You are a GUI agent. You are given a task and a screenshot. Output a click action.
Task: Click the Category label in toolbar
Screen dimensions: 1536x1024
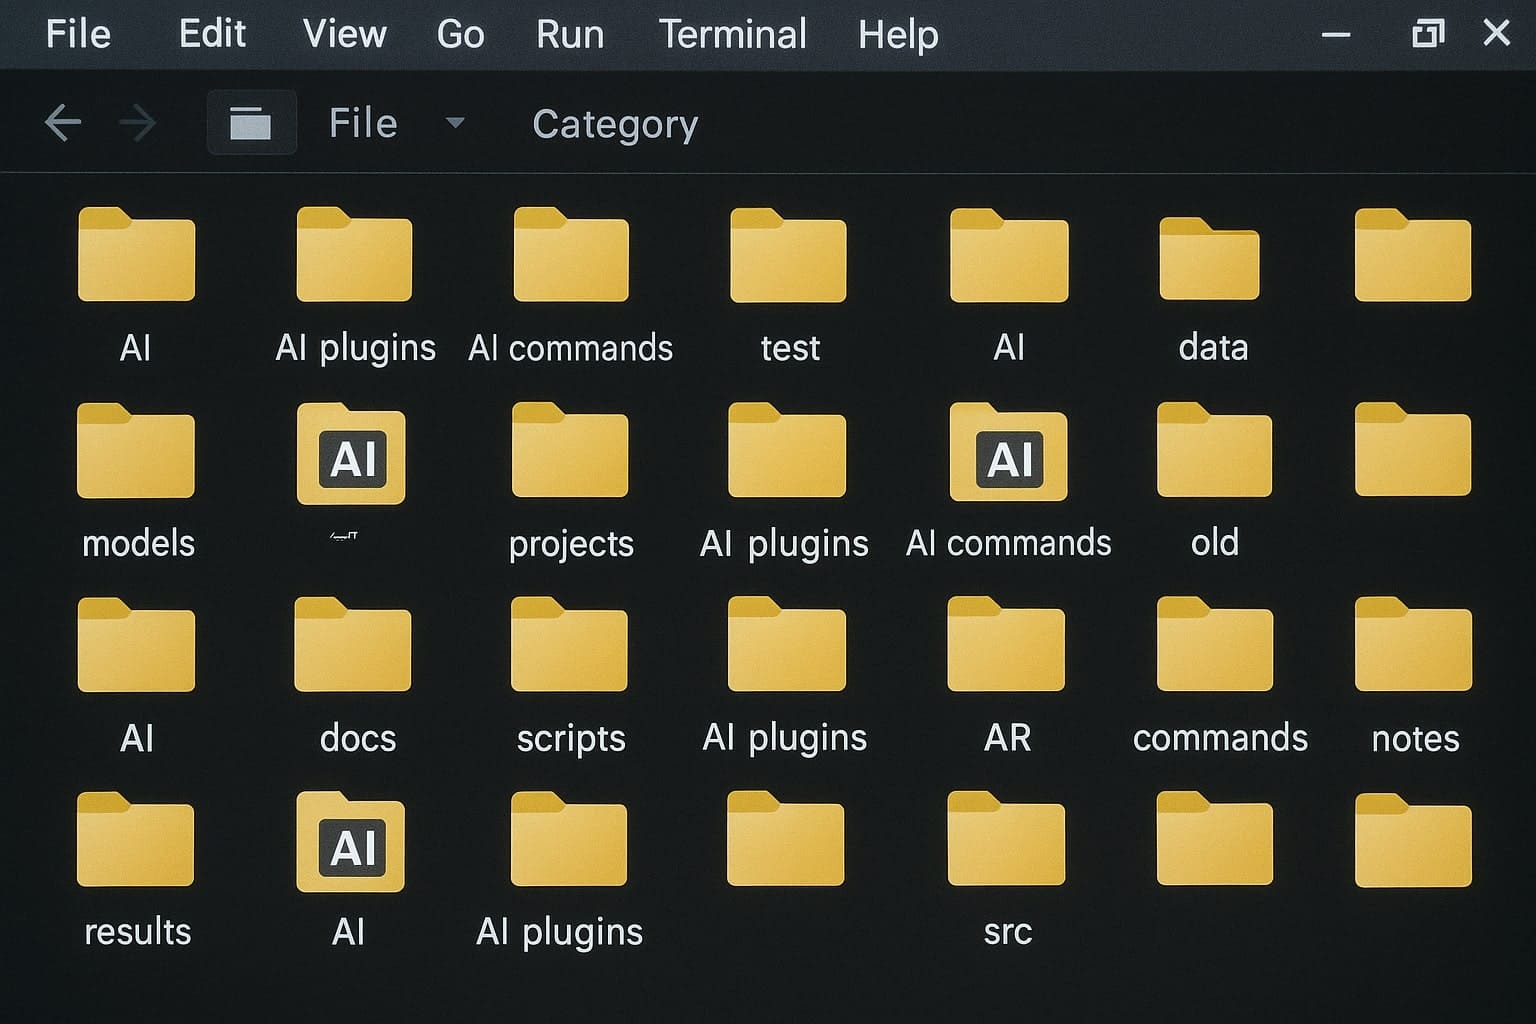(615, 124)
